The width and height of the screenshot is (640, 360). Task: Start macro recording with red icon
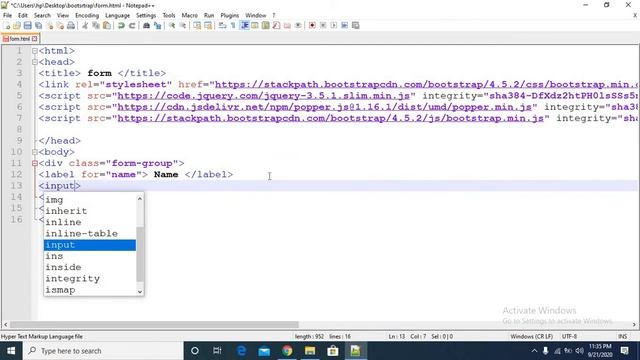[x=312, y=25]
